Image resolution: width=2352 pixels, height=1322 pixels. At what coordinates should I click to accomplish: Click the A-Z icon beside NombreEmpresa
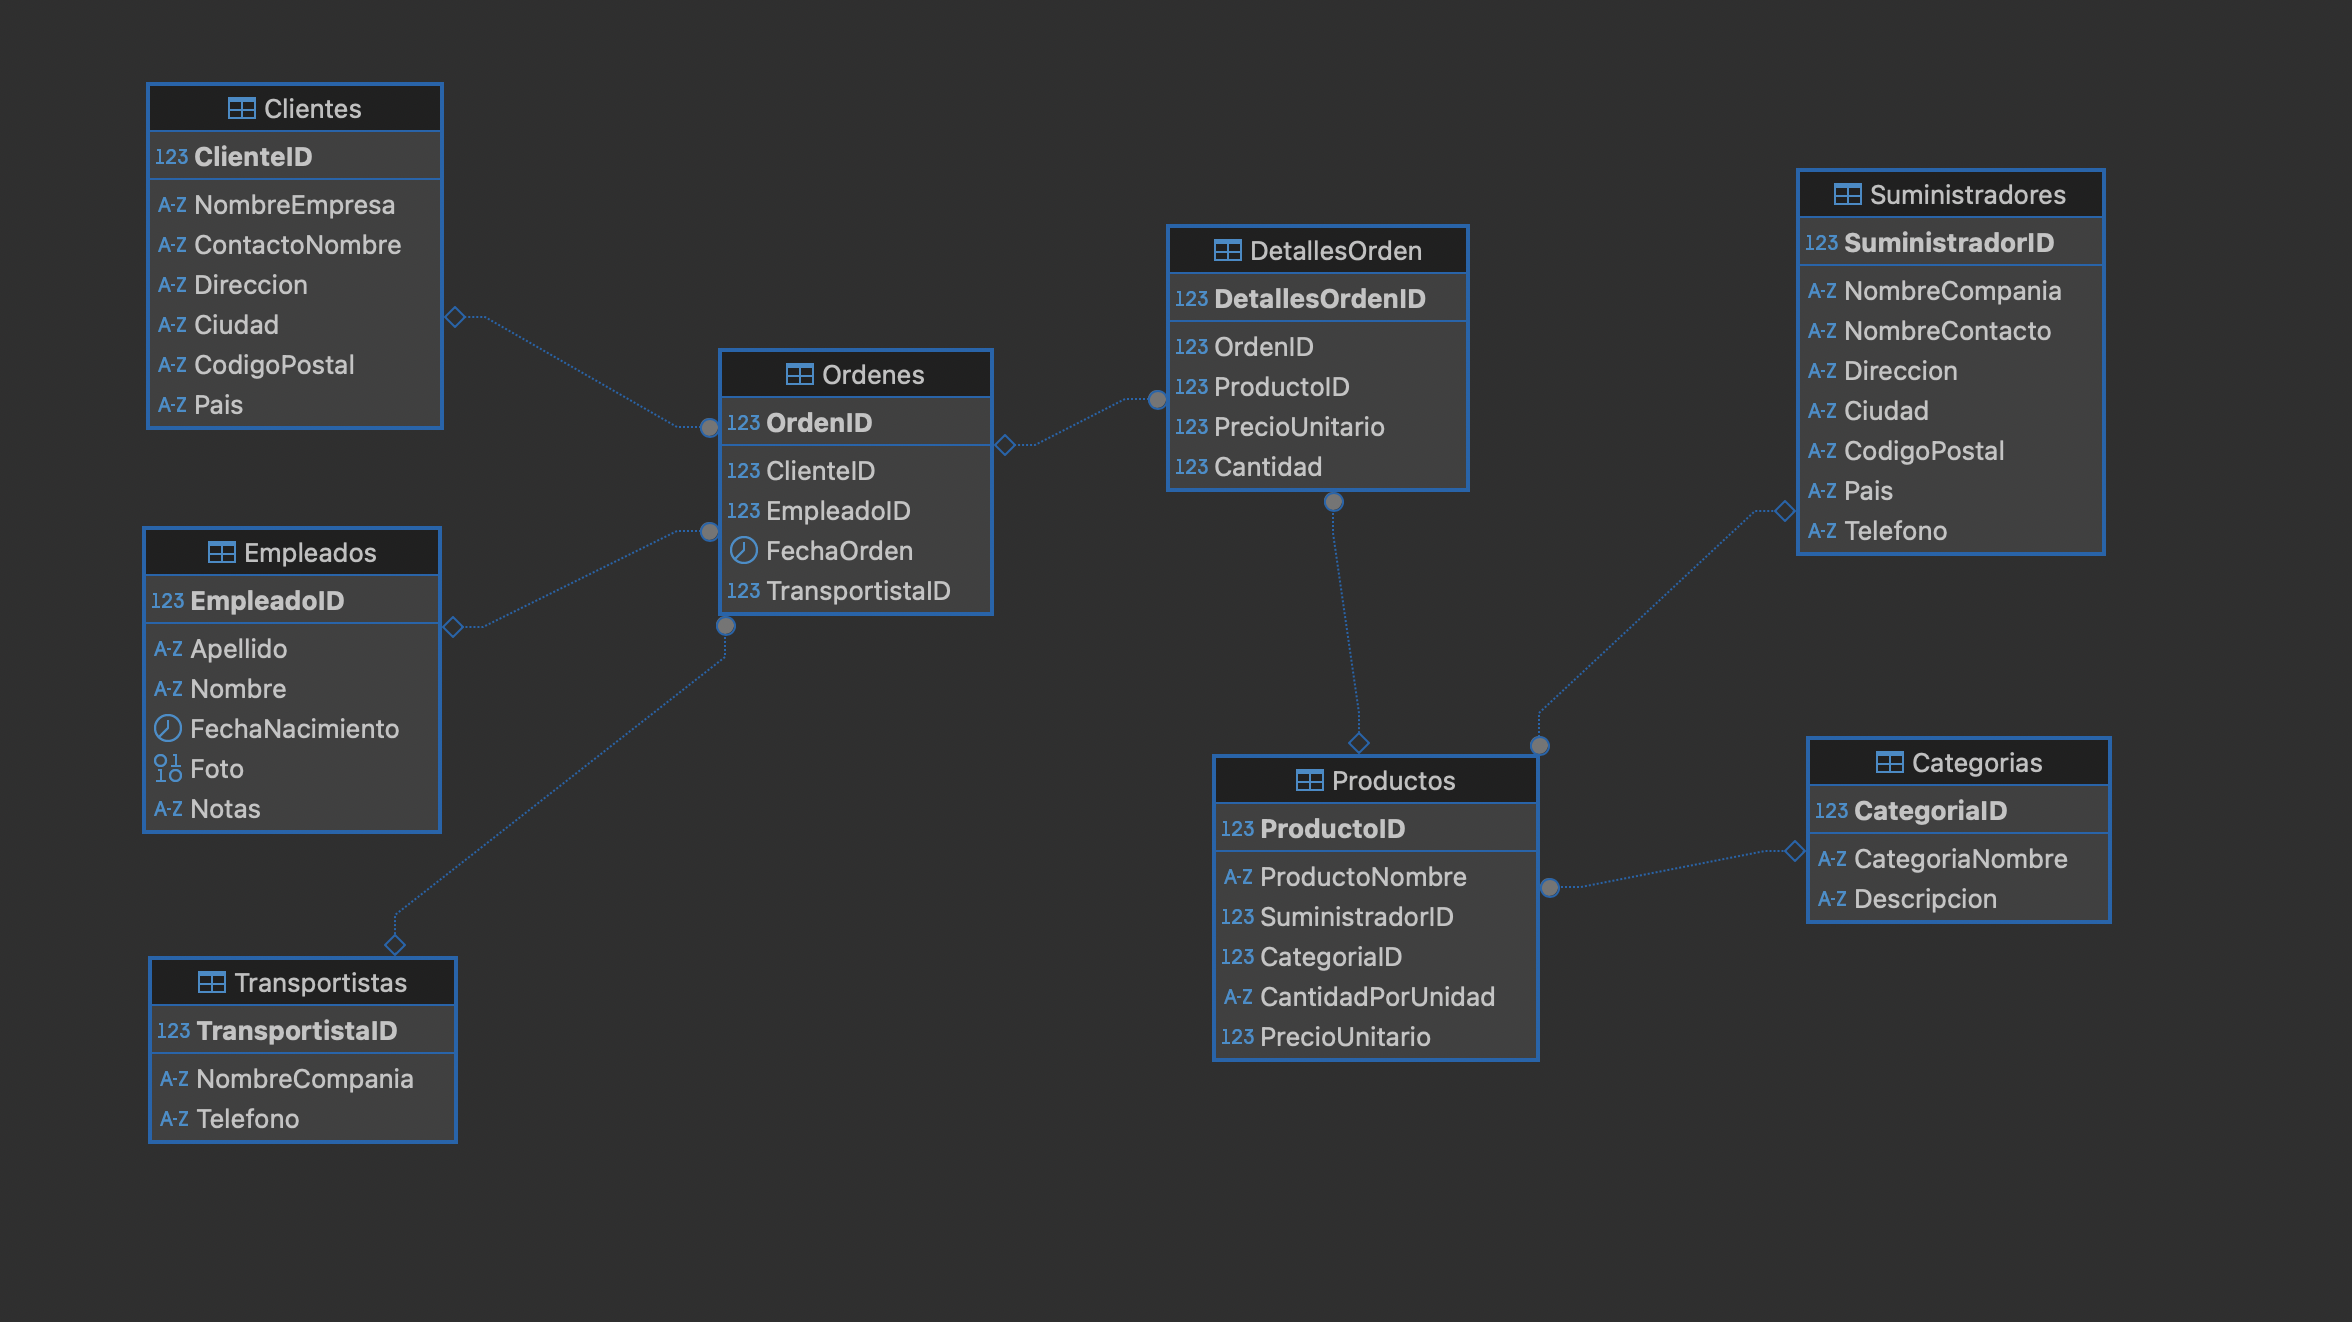pyautogui.click(x=172, y=205)
